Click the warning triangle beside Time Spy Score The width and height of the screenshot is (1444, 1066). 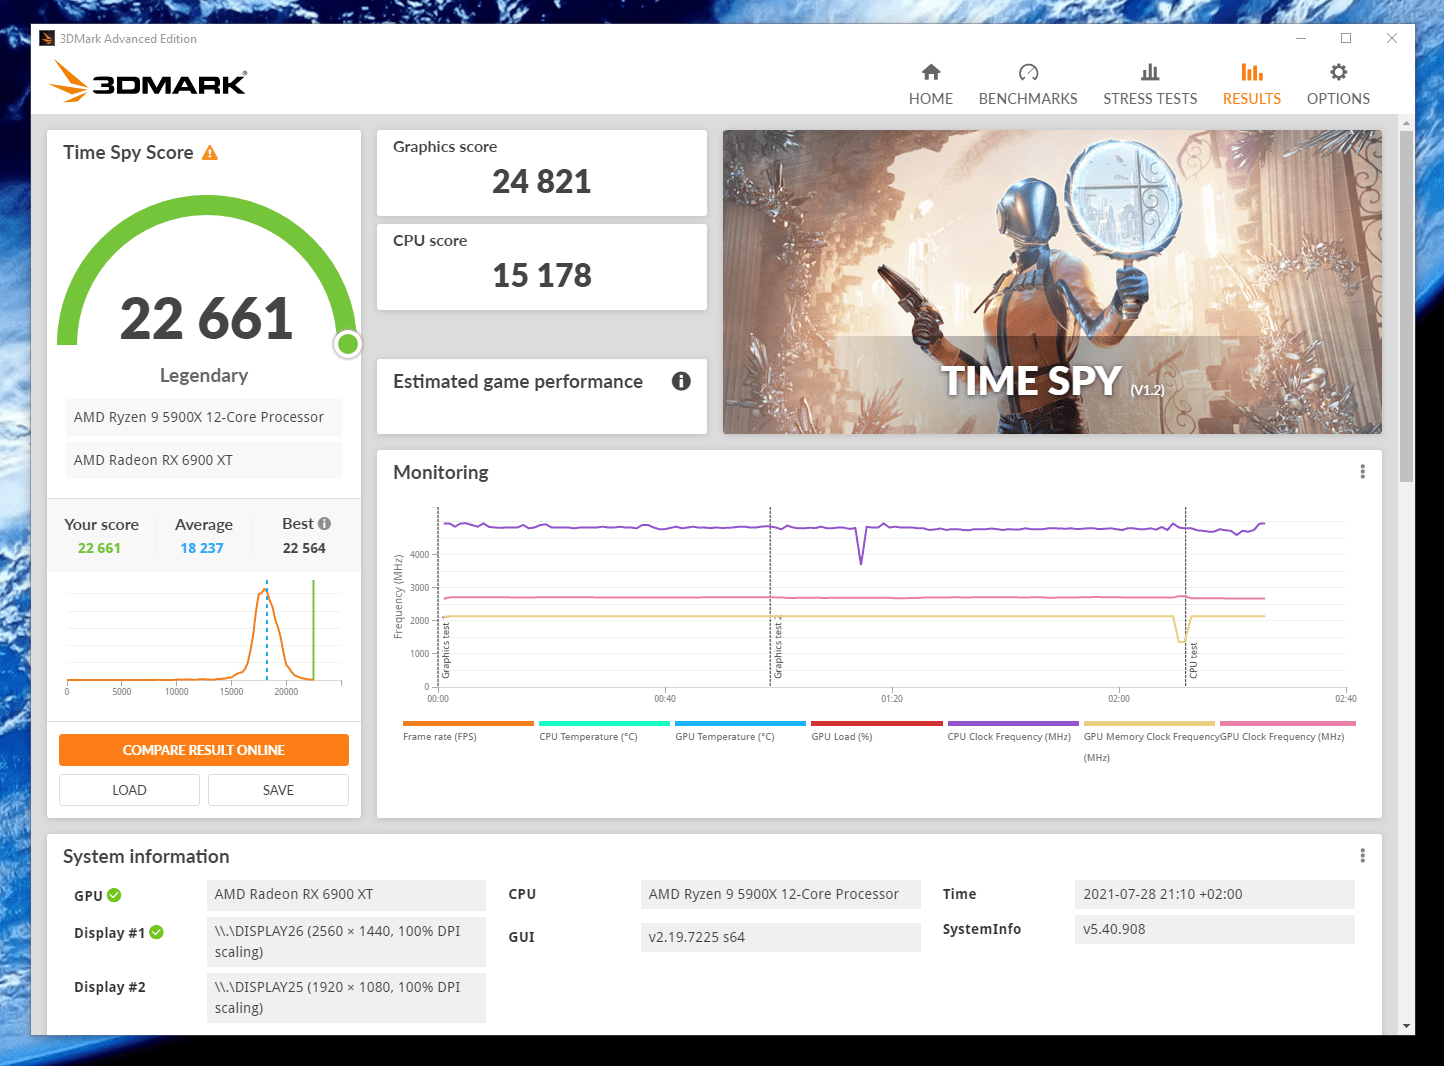[x=210, y=153]
